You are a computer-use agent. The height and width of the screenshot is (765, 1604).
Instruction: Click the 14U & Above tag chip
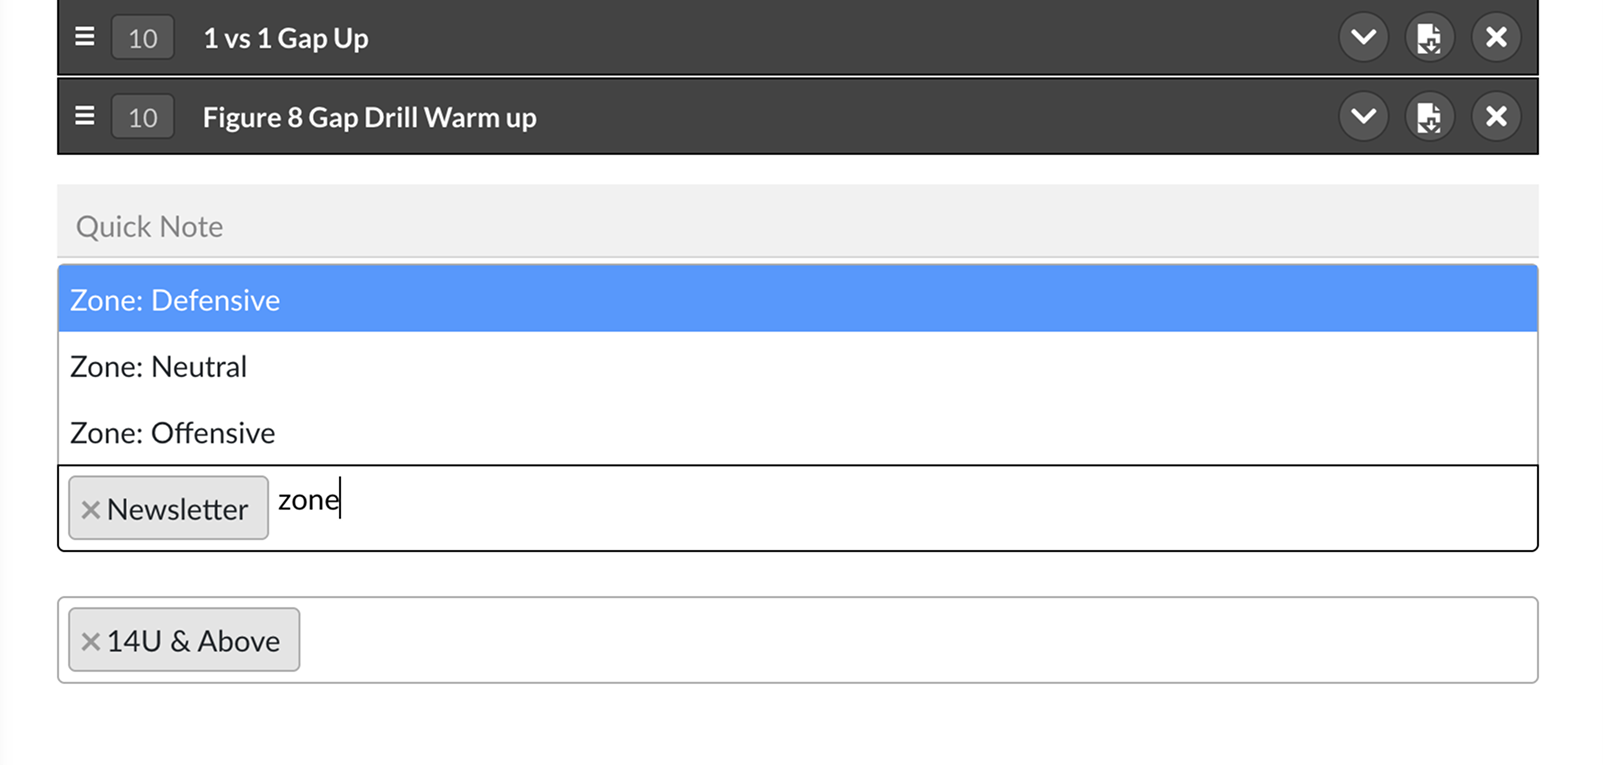pos(184,640)
